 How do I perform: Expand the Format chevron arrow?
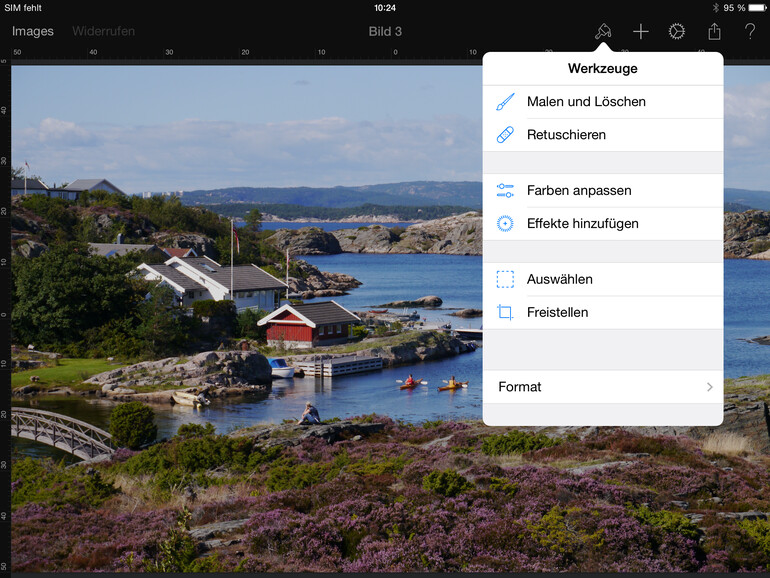pyautogui.click(x=710, y=387)
